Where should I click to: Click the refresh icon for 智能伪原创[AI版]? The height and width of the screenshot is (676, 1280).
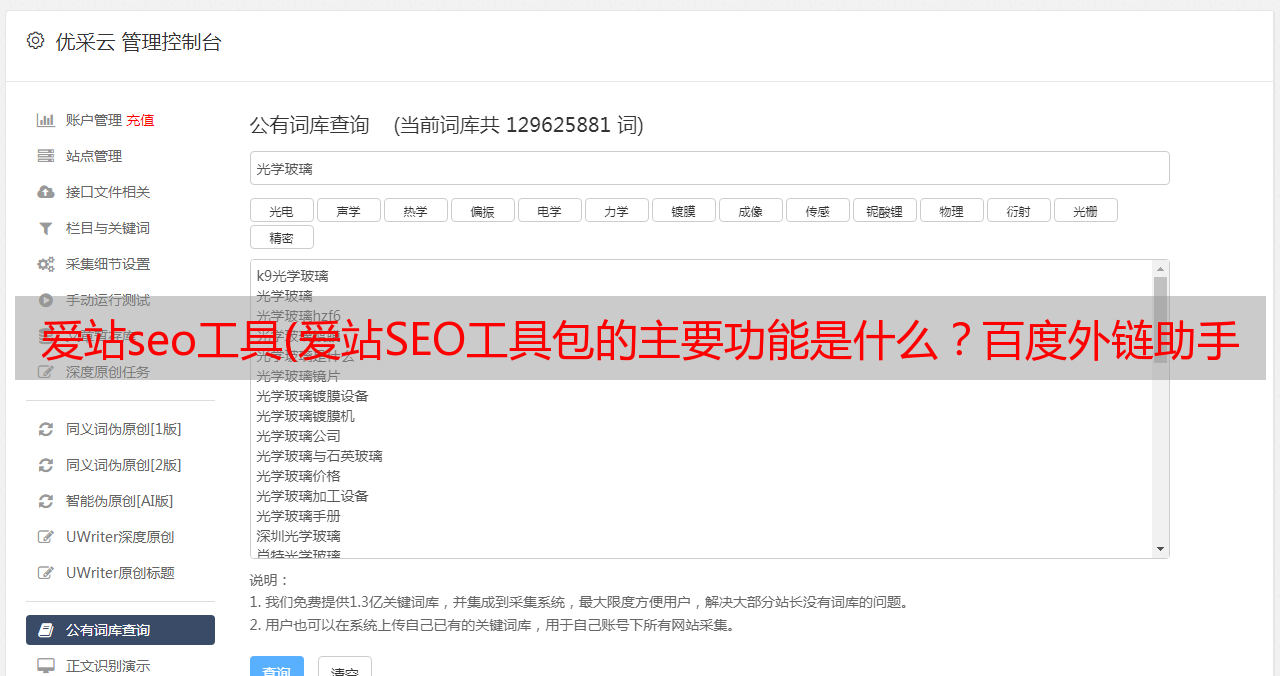(46, 501)
